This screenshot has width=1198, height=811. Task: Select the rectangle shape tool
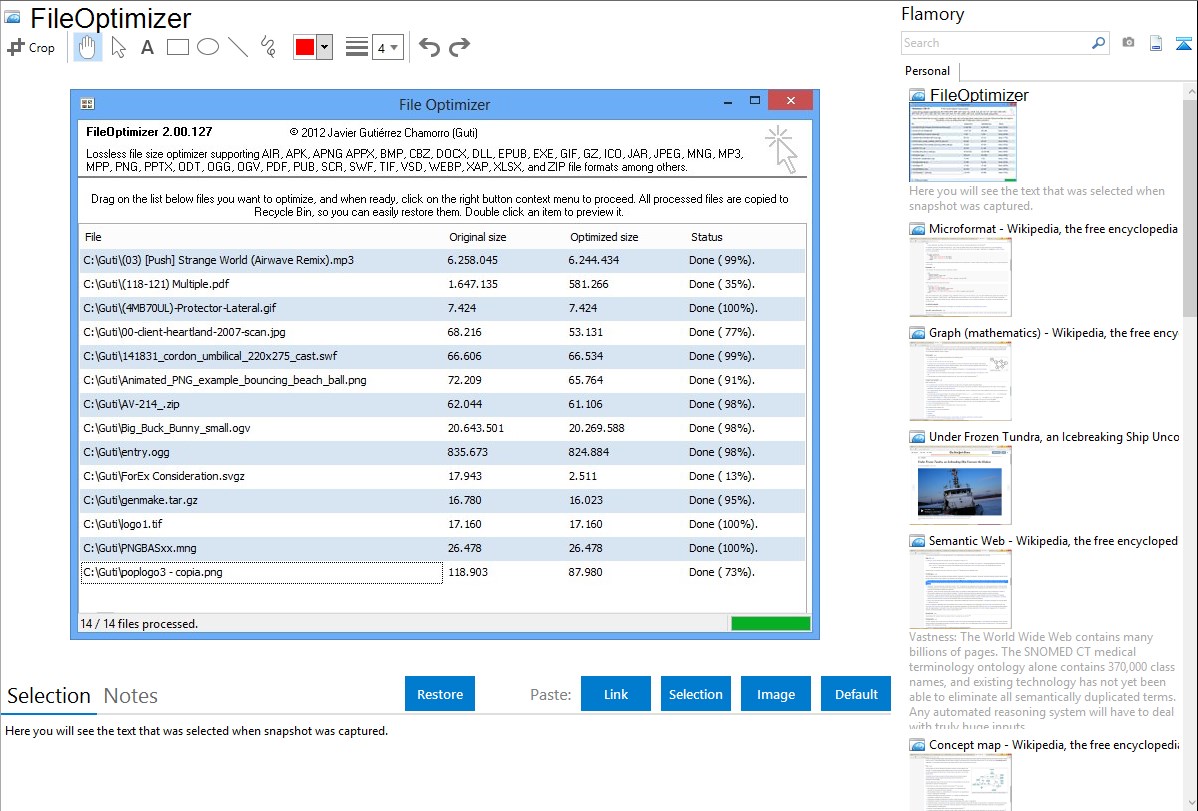pos(177,47)
